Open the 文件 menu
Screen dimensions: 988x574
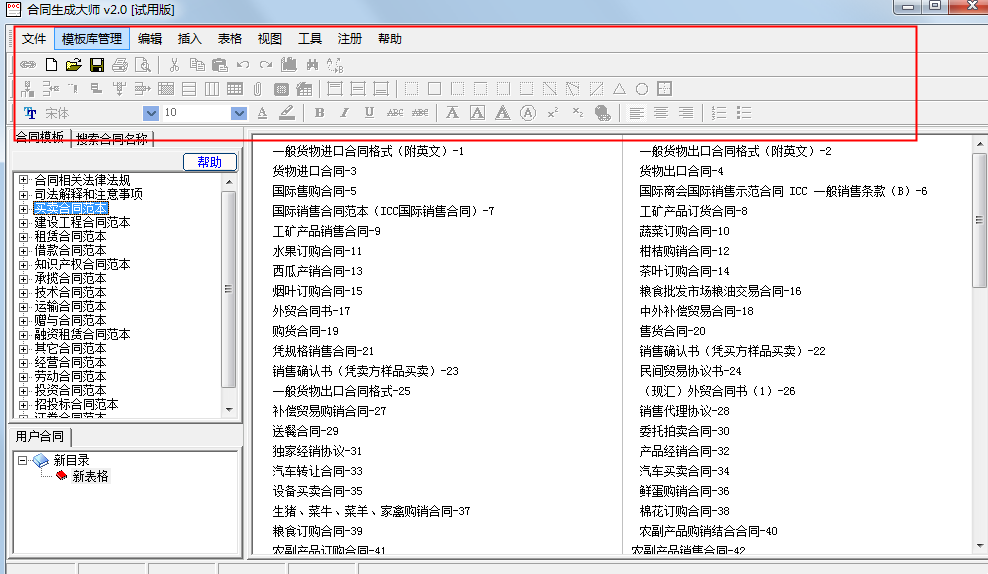pyautogui.click(x=34, y=39)
